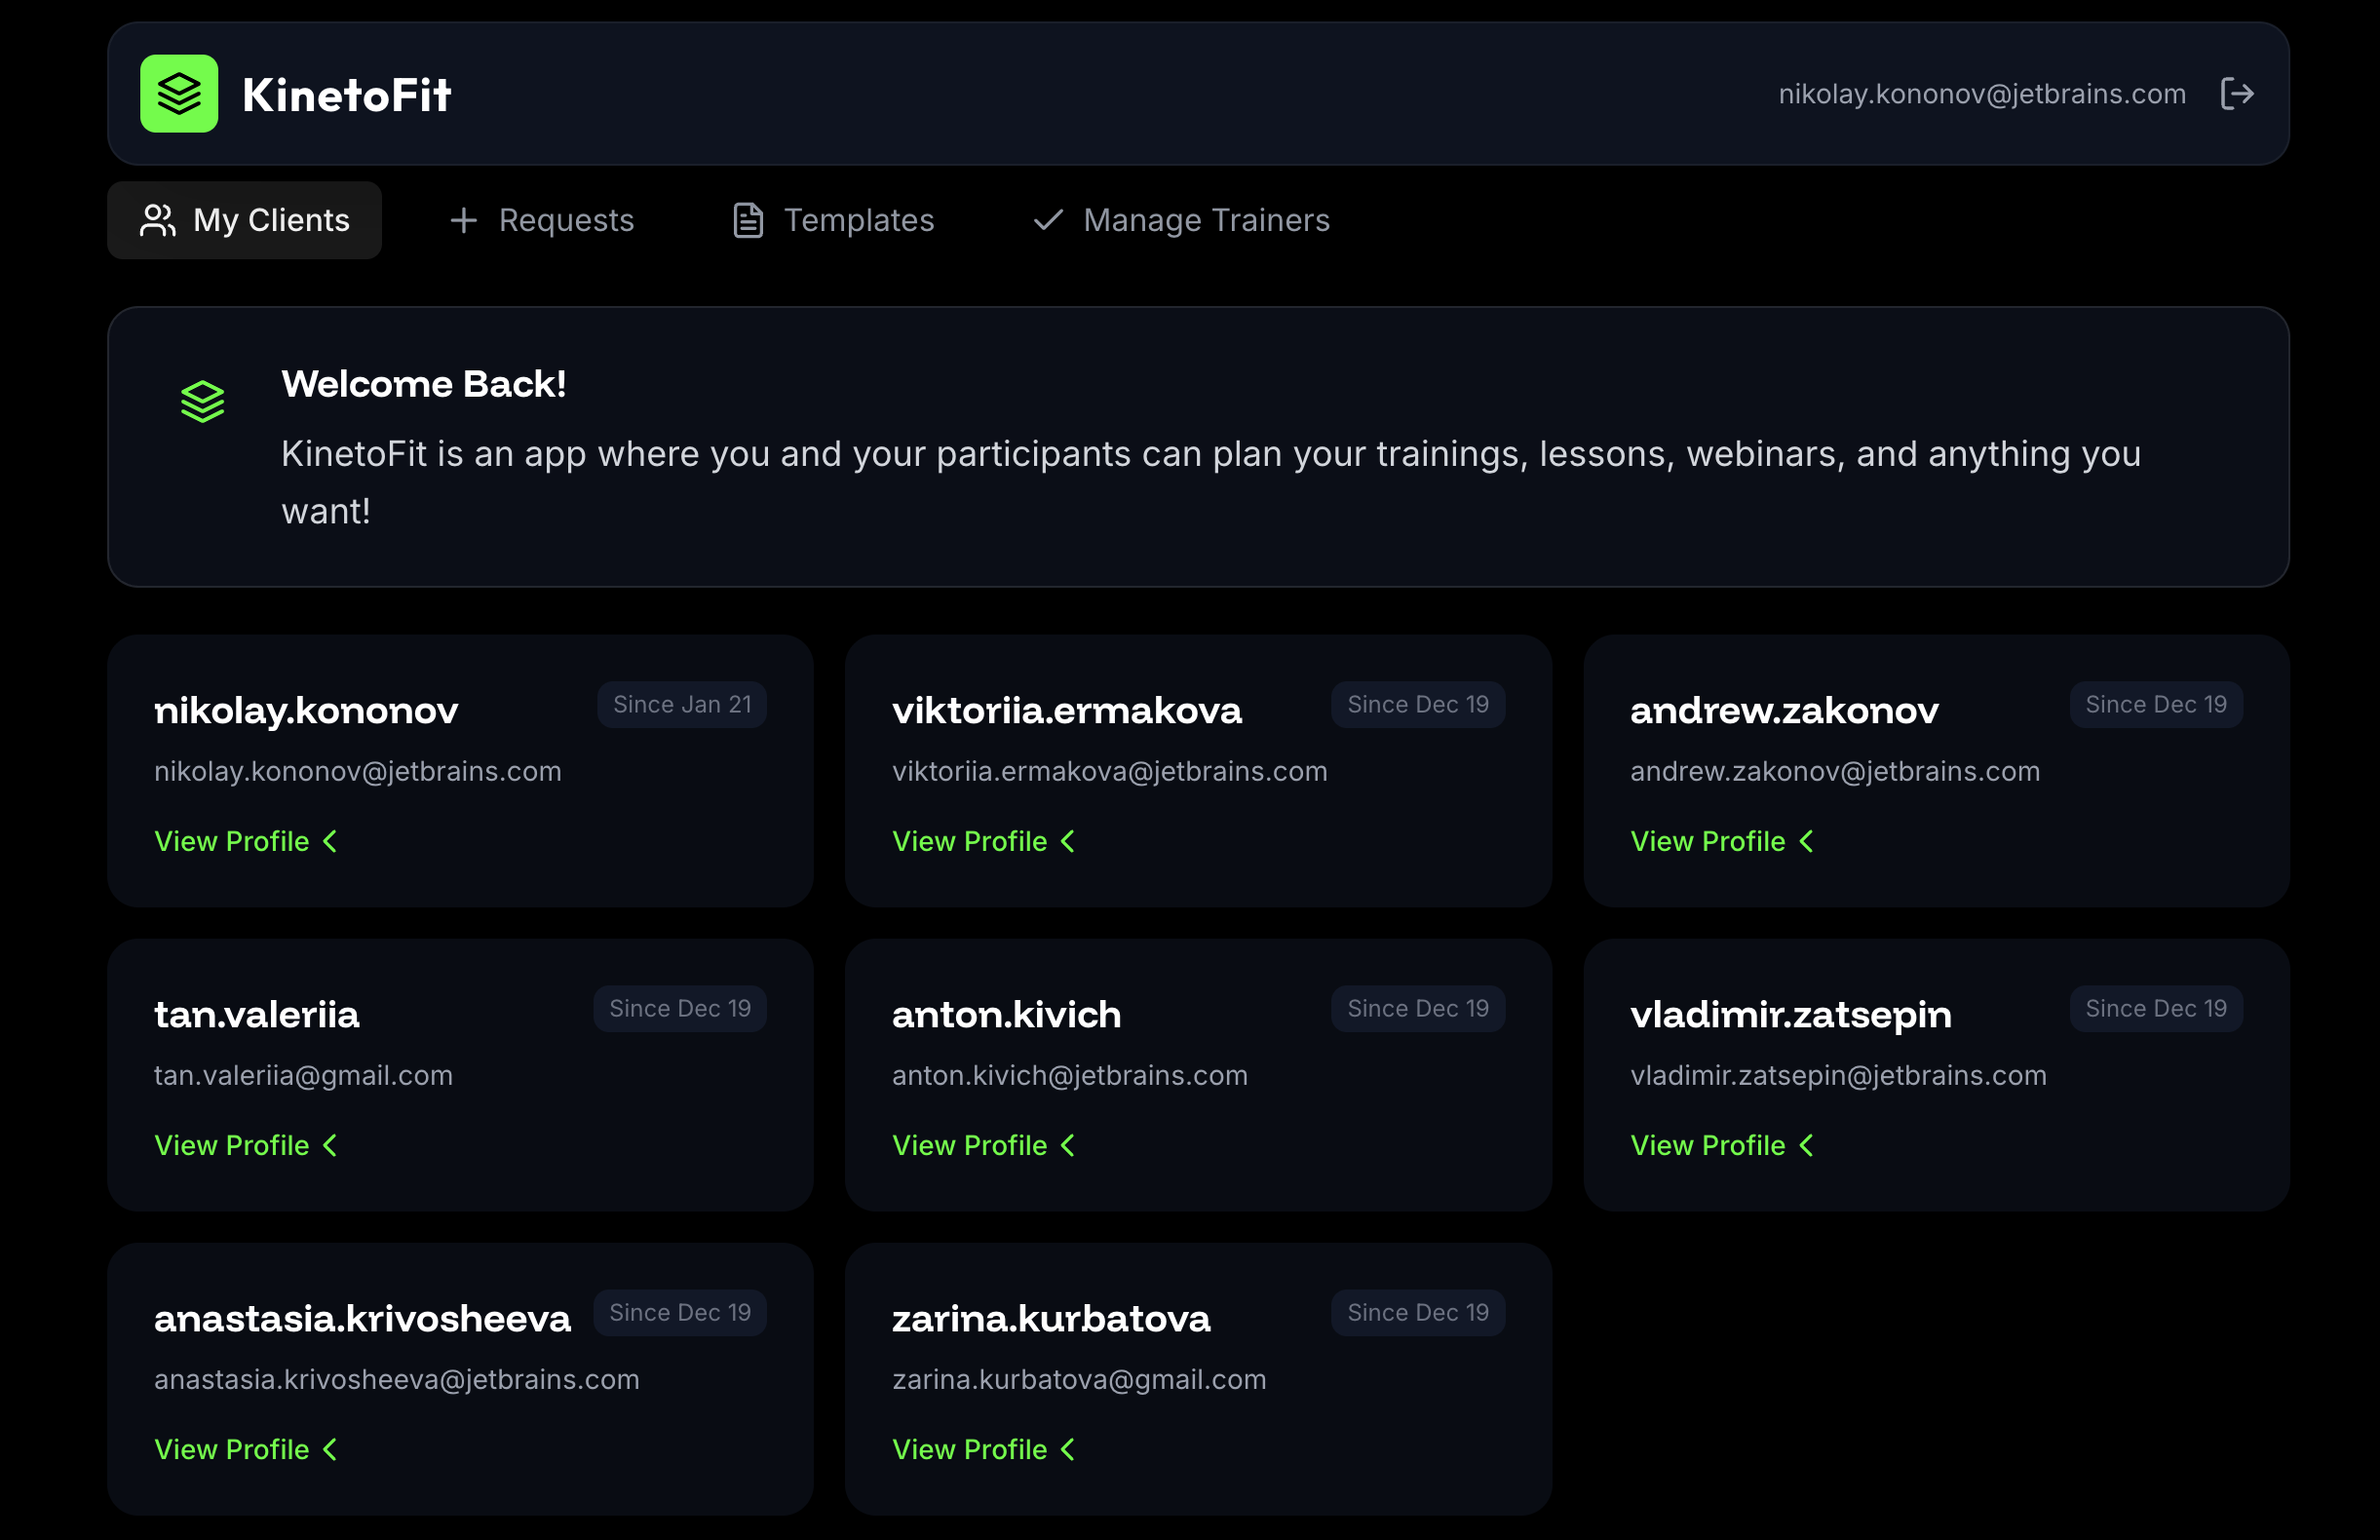Expand vladimir.zatsepin's View Profile chevron
Screen dimensions: 2380x1540
1807,1145
